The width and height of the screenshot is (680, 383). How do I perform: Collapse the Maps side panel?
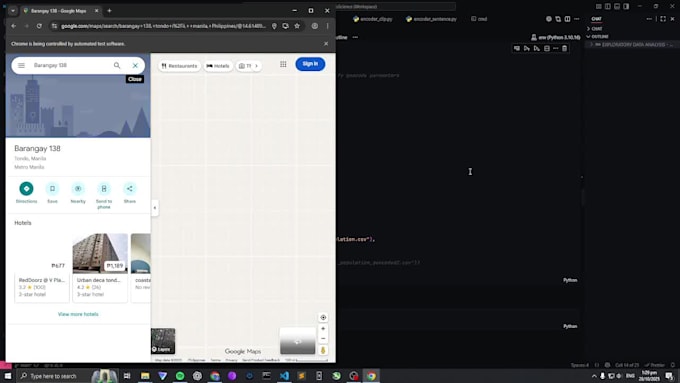point(155,208)
